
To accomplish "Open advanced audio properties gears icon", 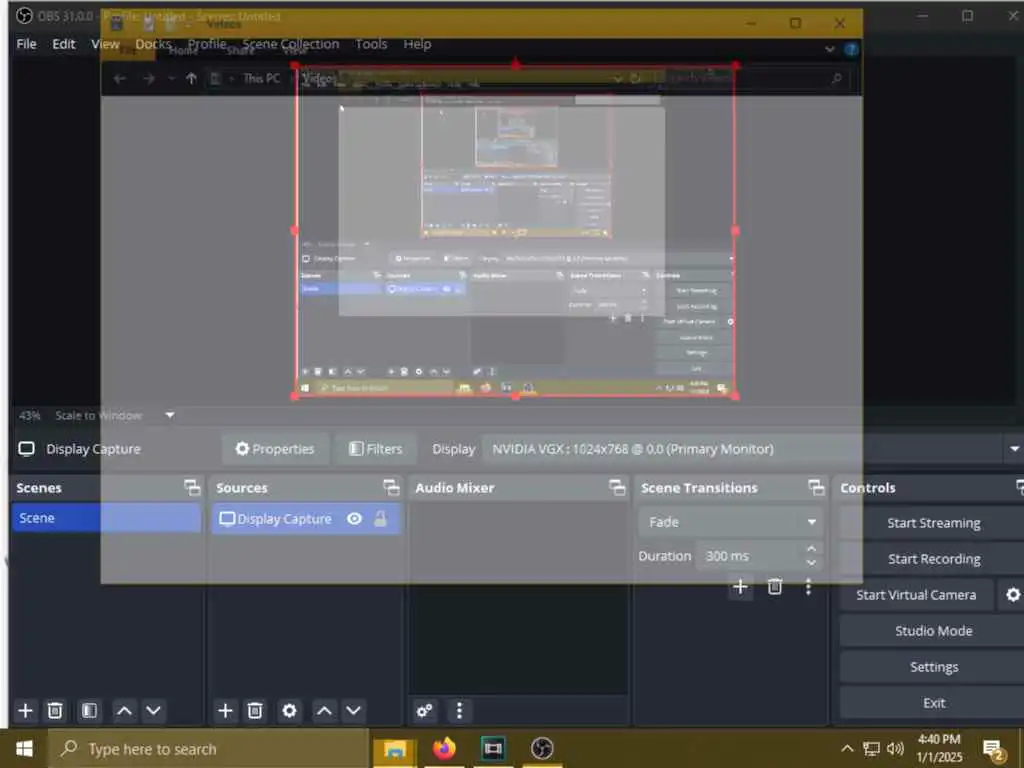I will [x=424, y=711].
